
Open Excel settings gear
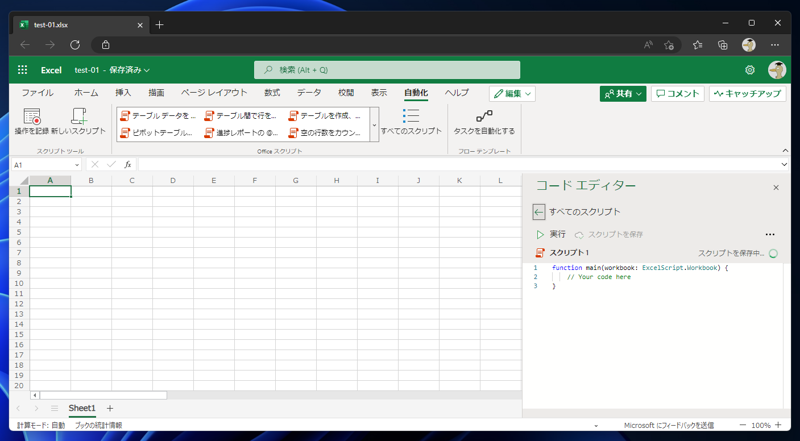(x=749, y=70)
